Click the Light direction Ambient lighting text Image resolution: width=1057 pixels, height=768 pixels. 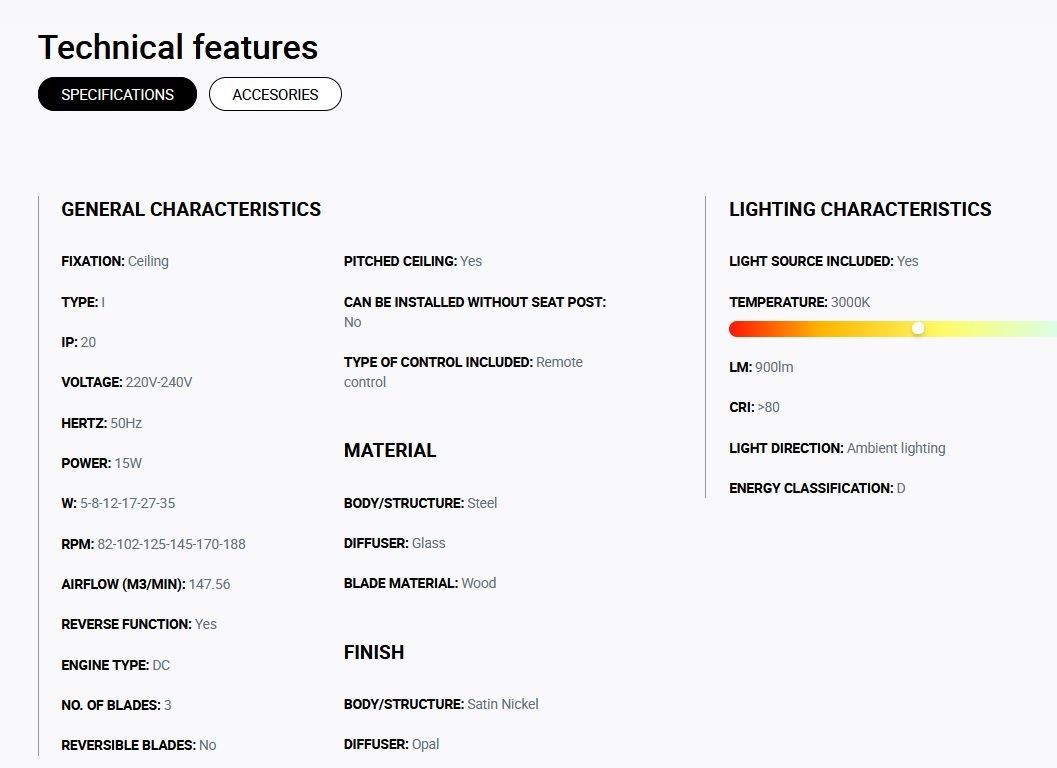pyautogui.click(x=895, y=448)
